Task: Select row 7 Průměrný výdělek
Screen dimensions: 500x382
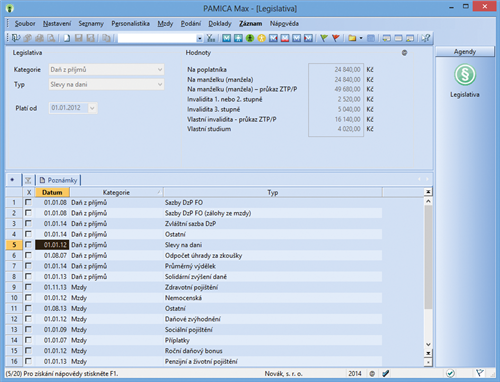Action: point(194,266)
